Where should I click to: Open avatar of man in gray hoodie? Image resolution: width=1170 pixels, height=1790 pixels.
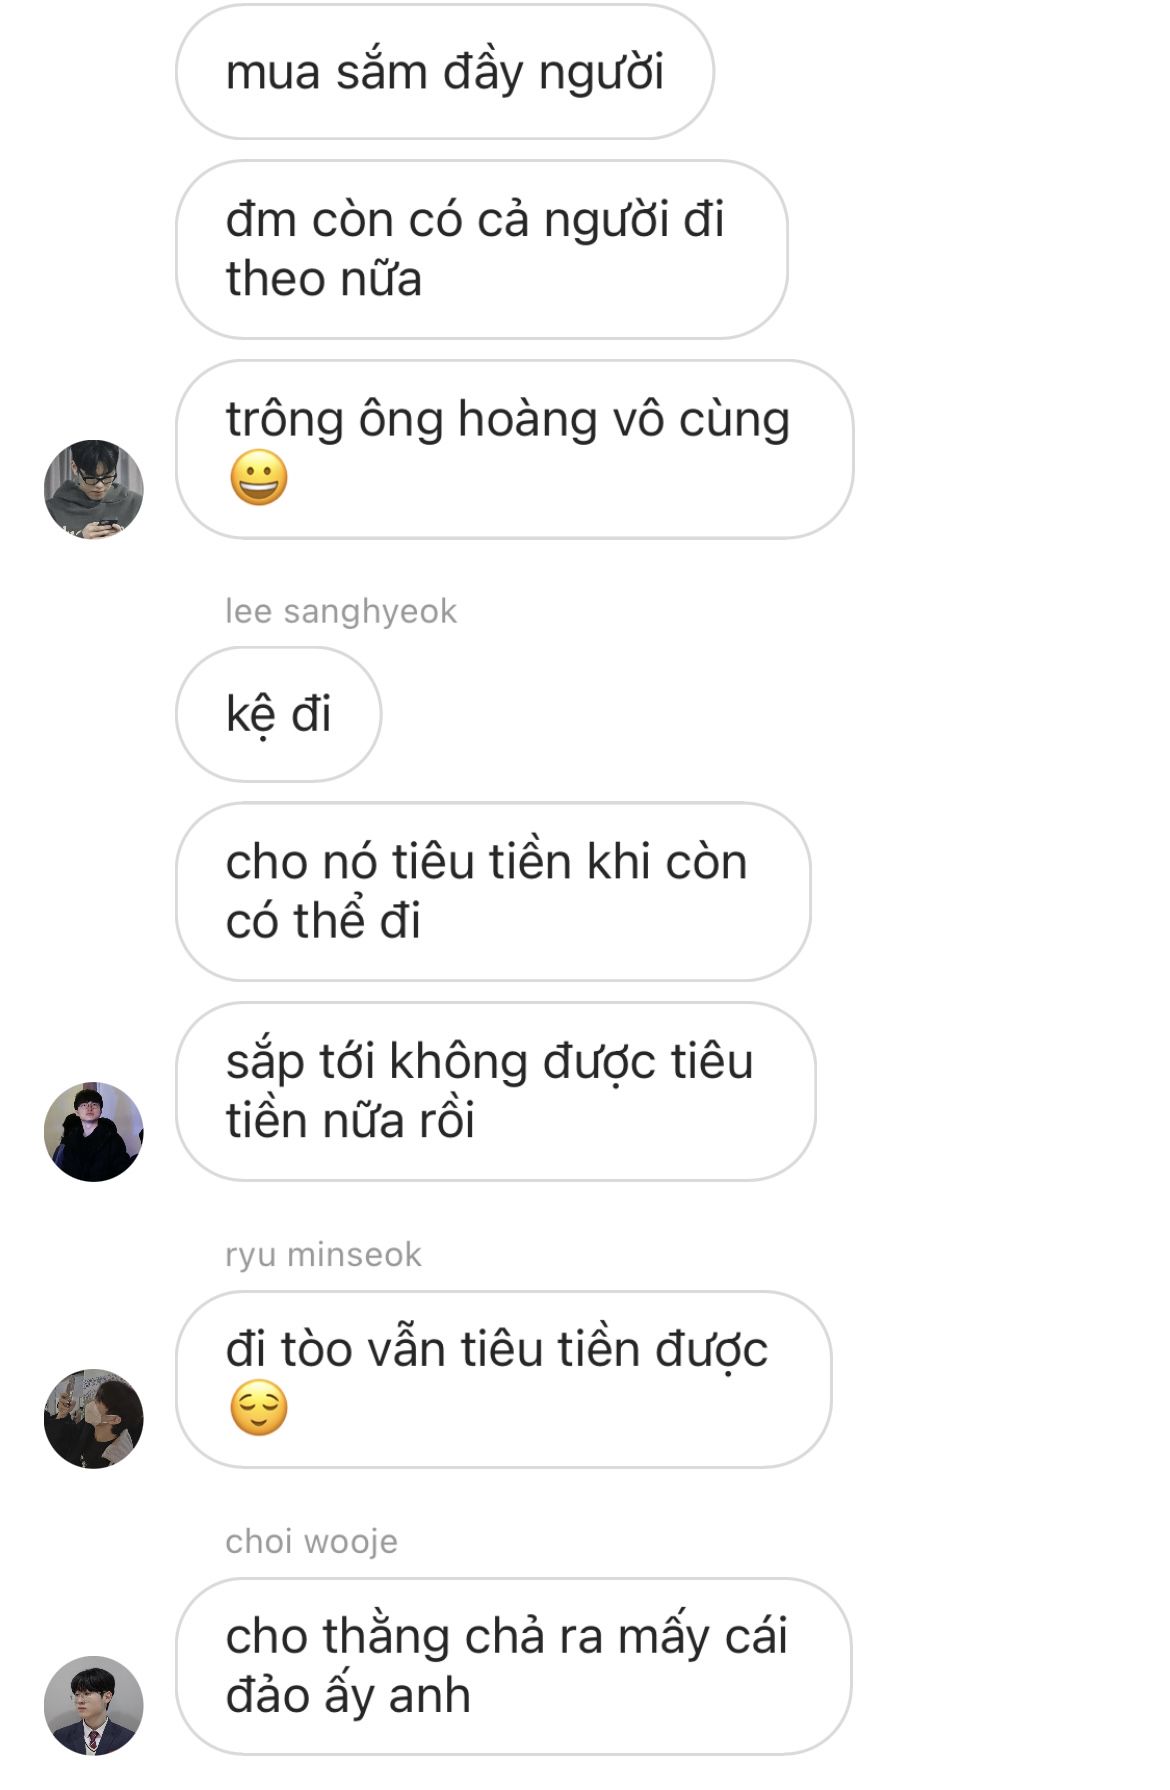(x=94, y=490)
